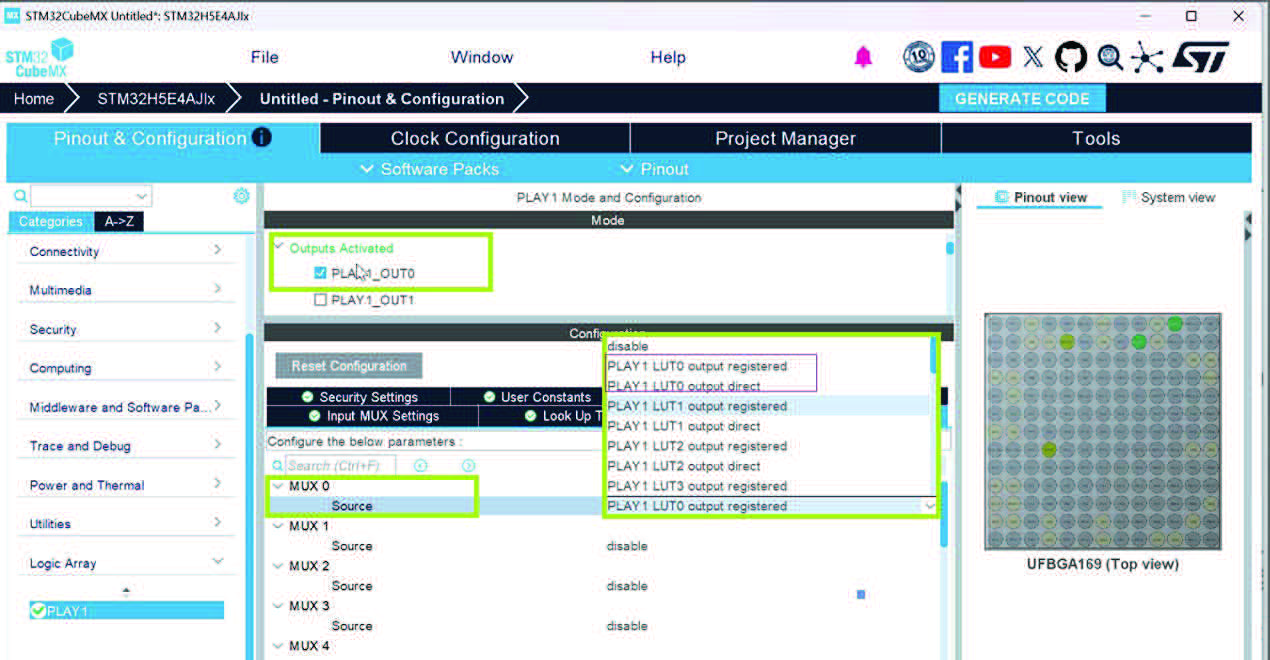Click the UFBGA169 chip pinout image
This screenshot has height=660, width=1270.
1102,431
